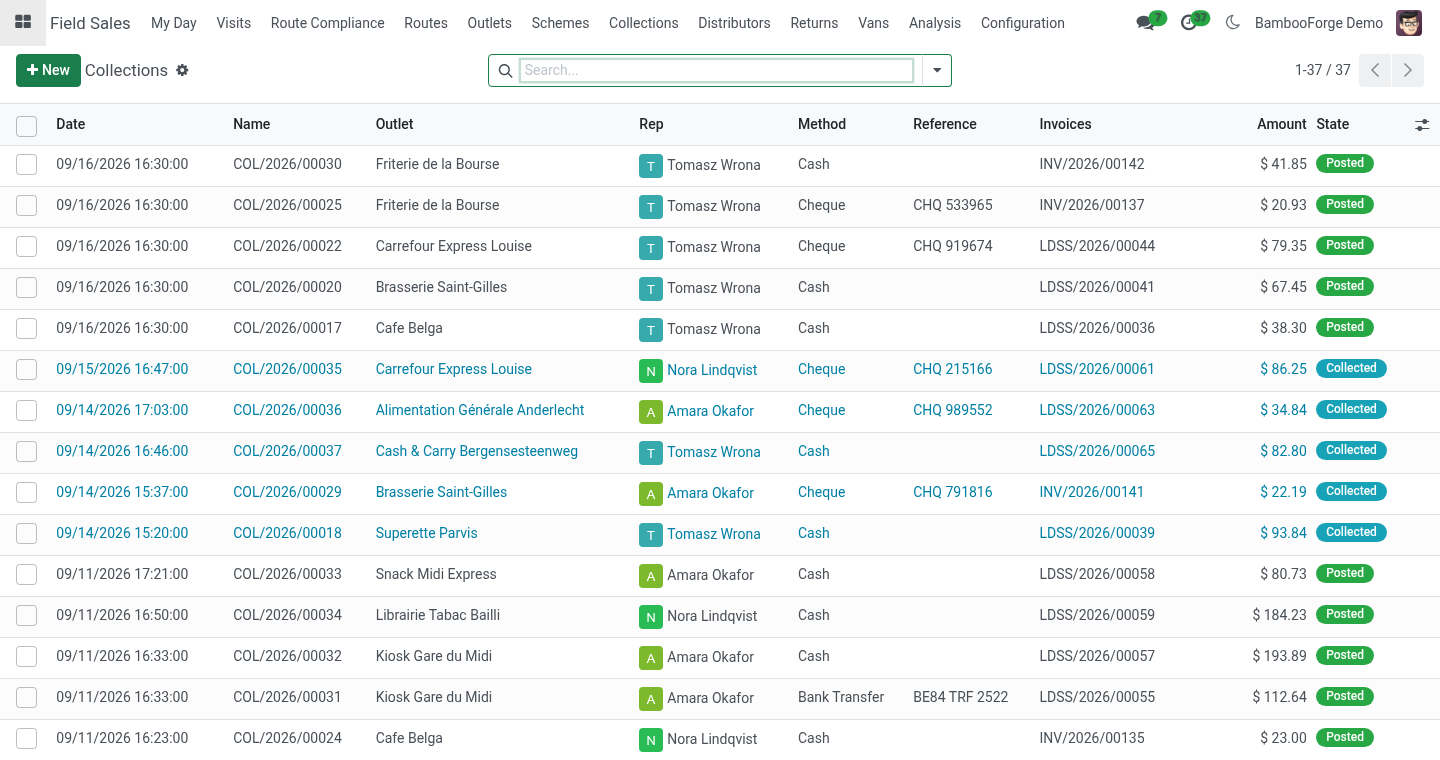
Task: Open the Distributors menu
Action: pos(734,23)
